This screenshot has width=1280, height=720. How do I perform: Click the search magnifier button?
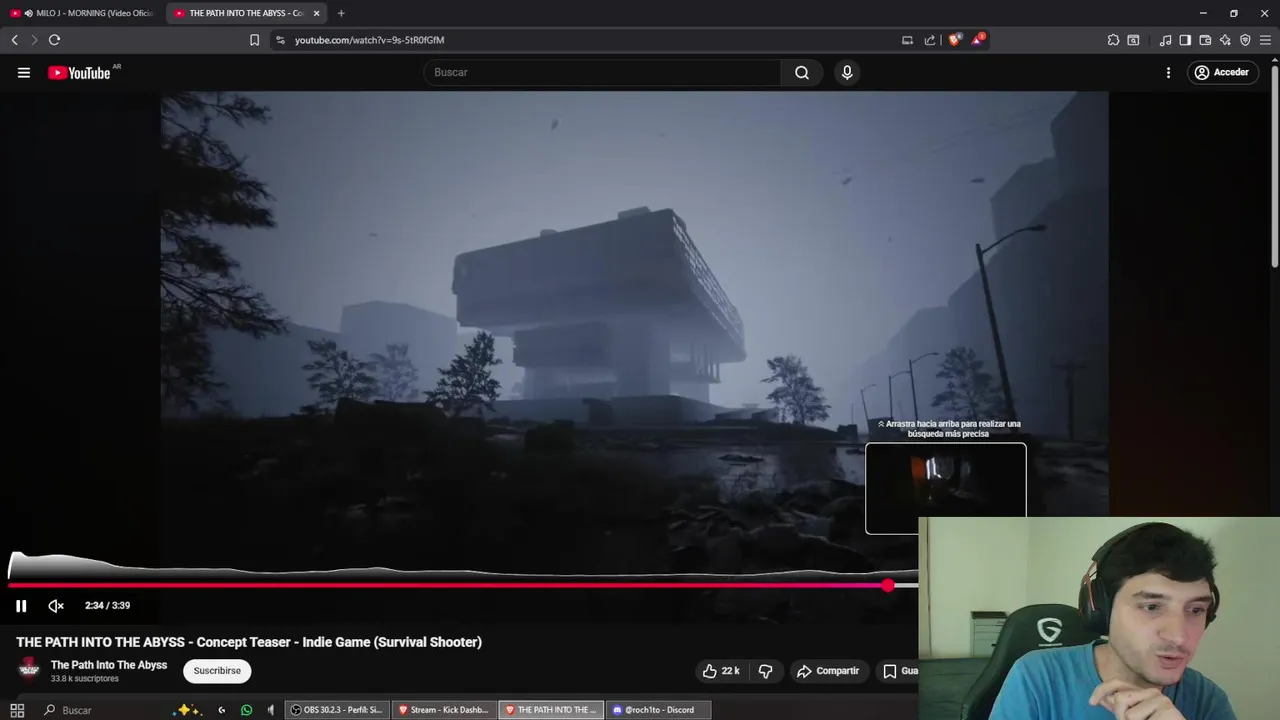802,72
